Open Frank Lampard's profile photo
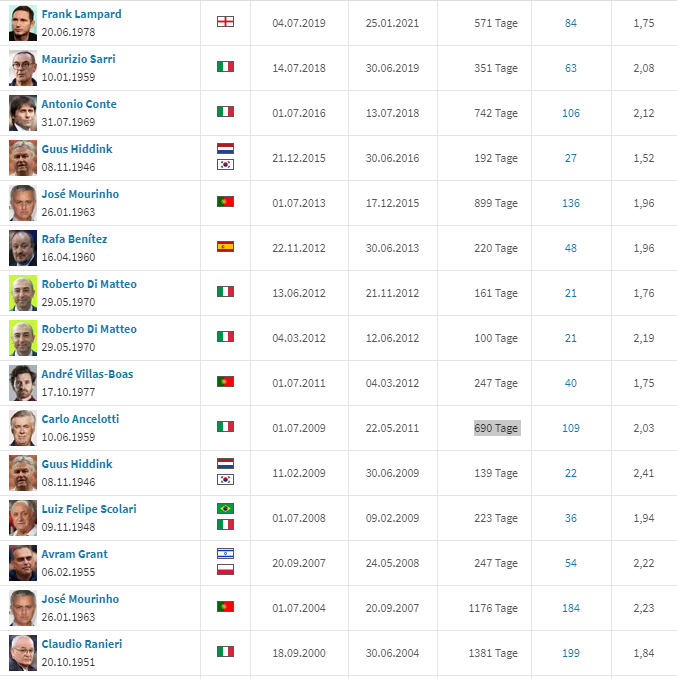 [x=23, y=23]
